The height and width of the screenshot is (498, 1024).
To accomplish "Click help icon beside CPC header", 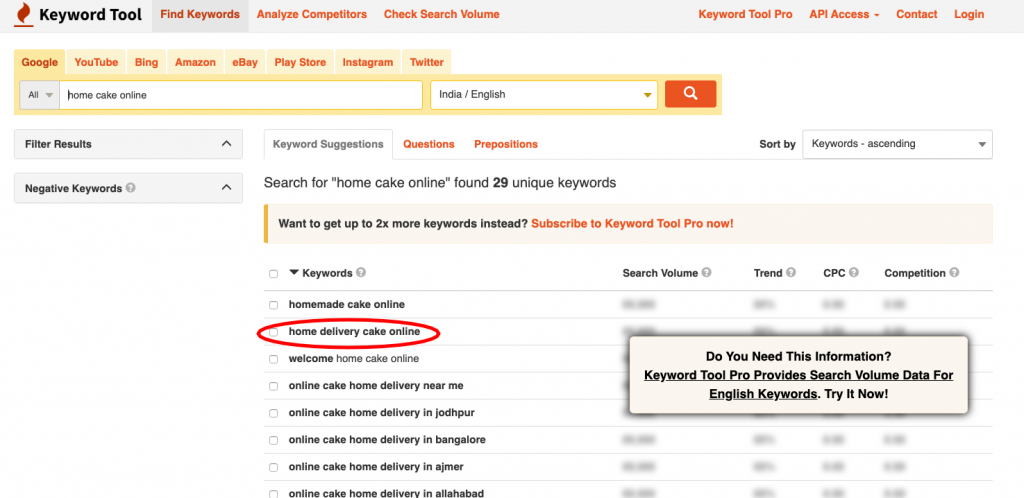I will click(x=854, y=273).
